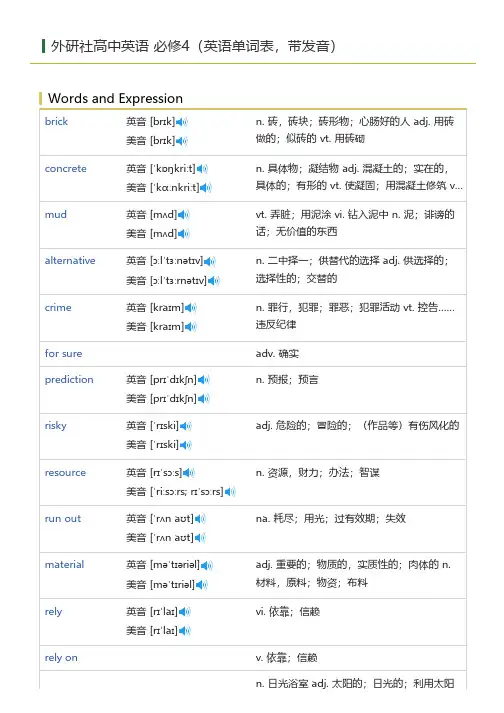Screen dimensions: 504x713
Task: Select the definition text adv. 确实
Action: point(277,354)
